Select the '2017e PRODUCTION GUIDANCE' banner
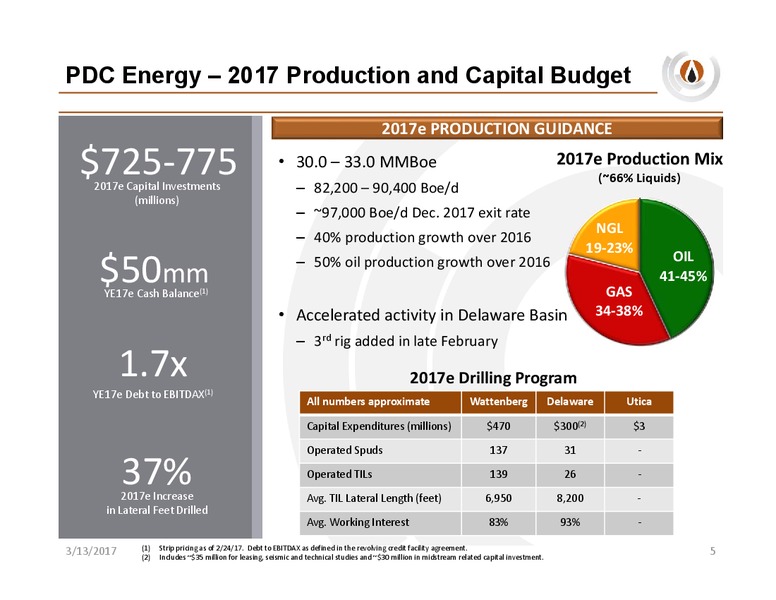Screen dimensions: 776x600 pos(497,129)
